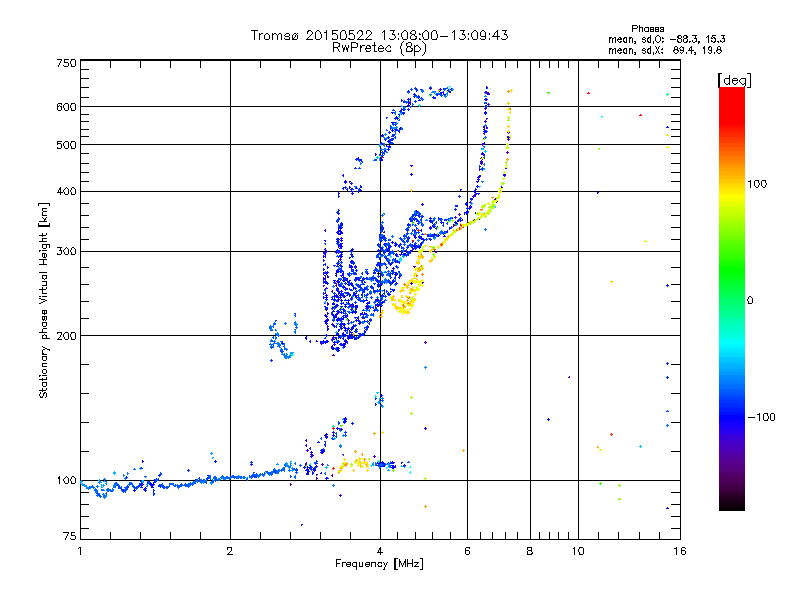Viewport: 800px width, 600px height.
Task: Click the 'Frequency [MHz]' axis label
Action: [379, 564]
